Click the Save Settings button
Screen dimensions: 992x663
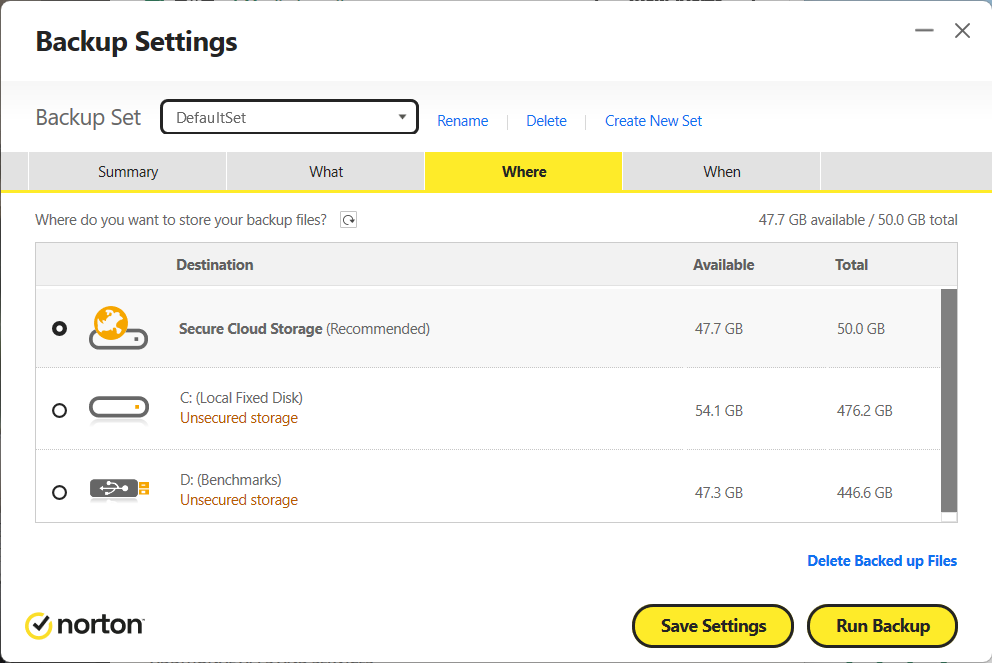click(713, 626)
